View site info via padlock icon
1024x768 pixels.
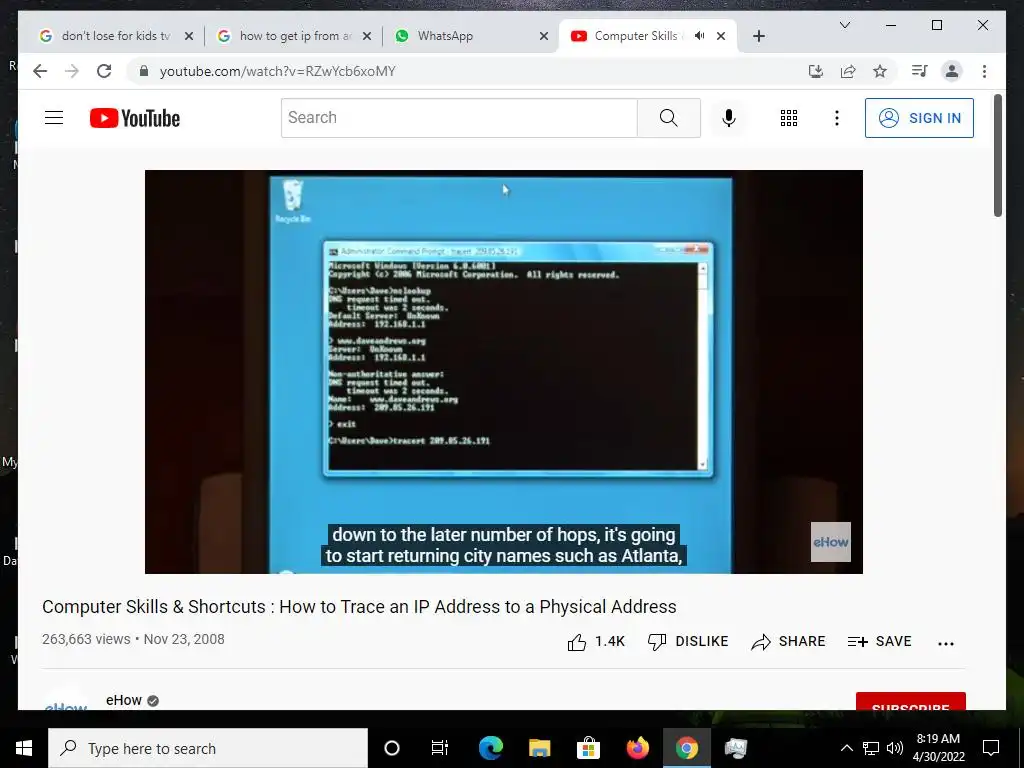pyautogui.click(x=144, y=71)
